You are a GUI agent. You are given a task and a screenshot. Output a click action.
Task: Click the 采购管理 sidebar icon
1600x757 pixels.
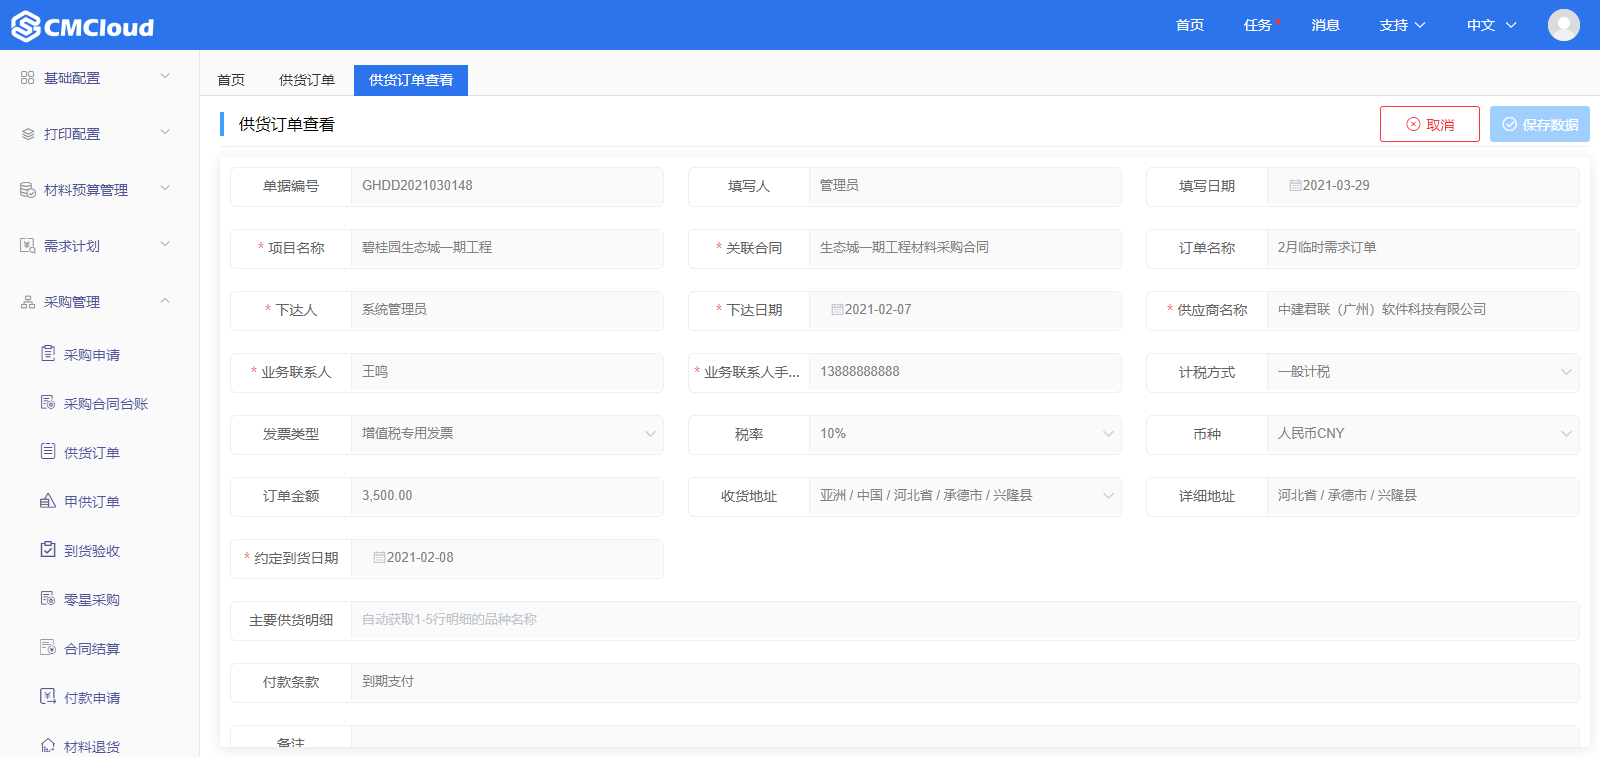tap(28, 301)
